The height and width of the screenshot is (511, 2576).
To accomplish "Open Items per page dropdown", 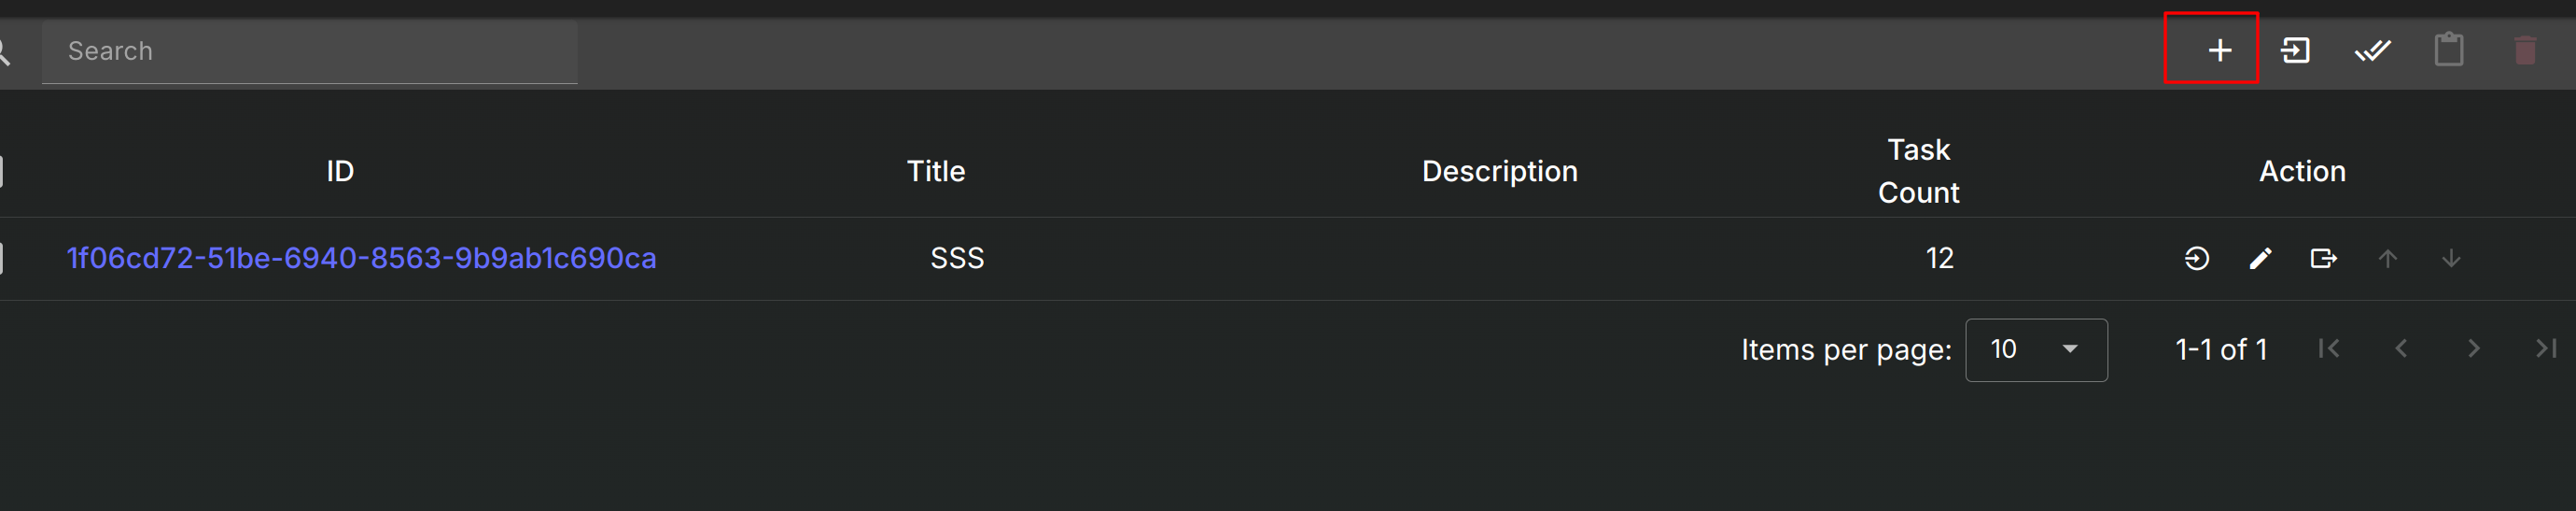I will (x=2036, y=350).
